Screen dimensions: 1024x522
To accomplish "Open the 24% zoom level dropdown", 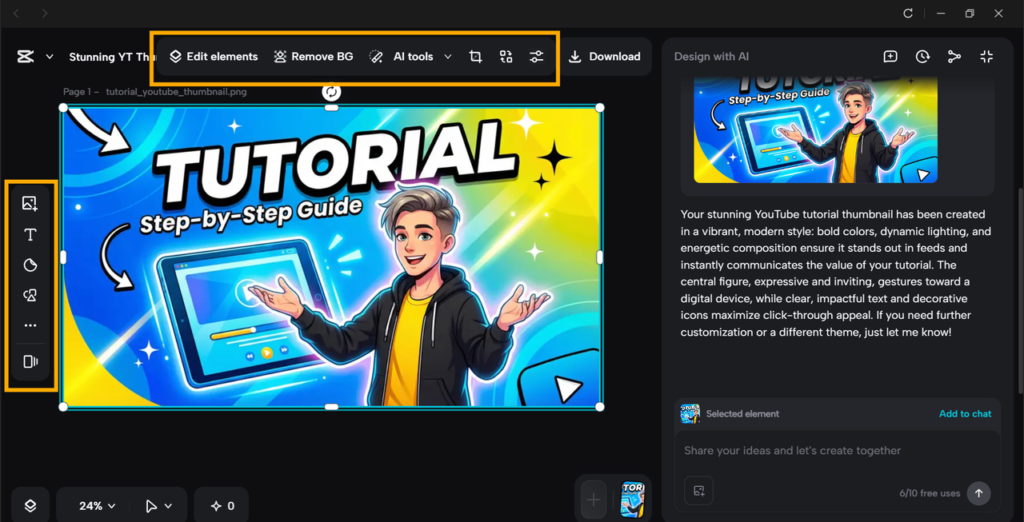I will click(97, 506).
